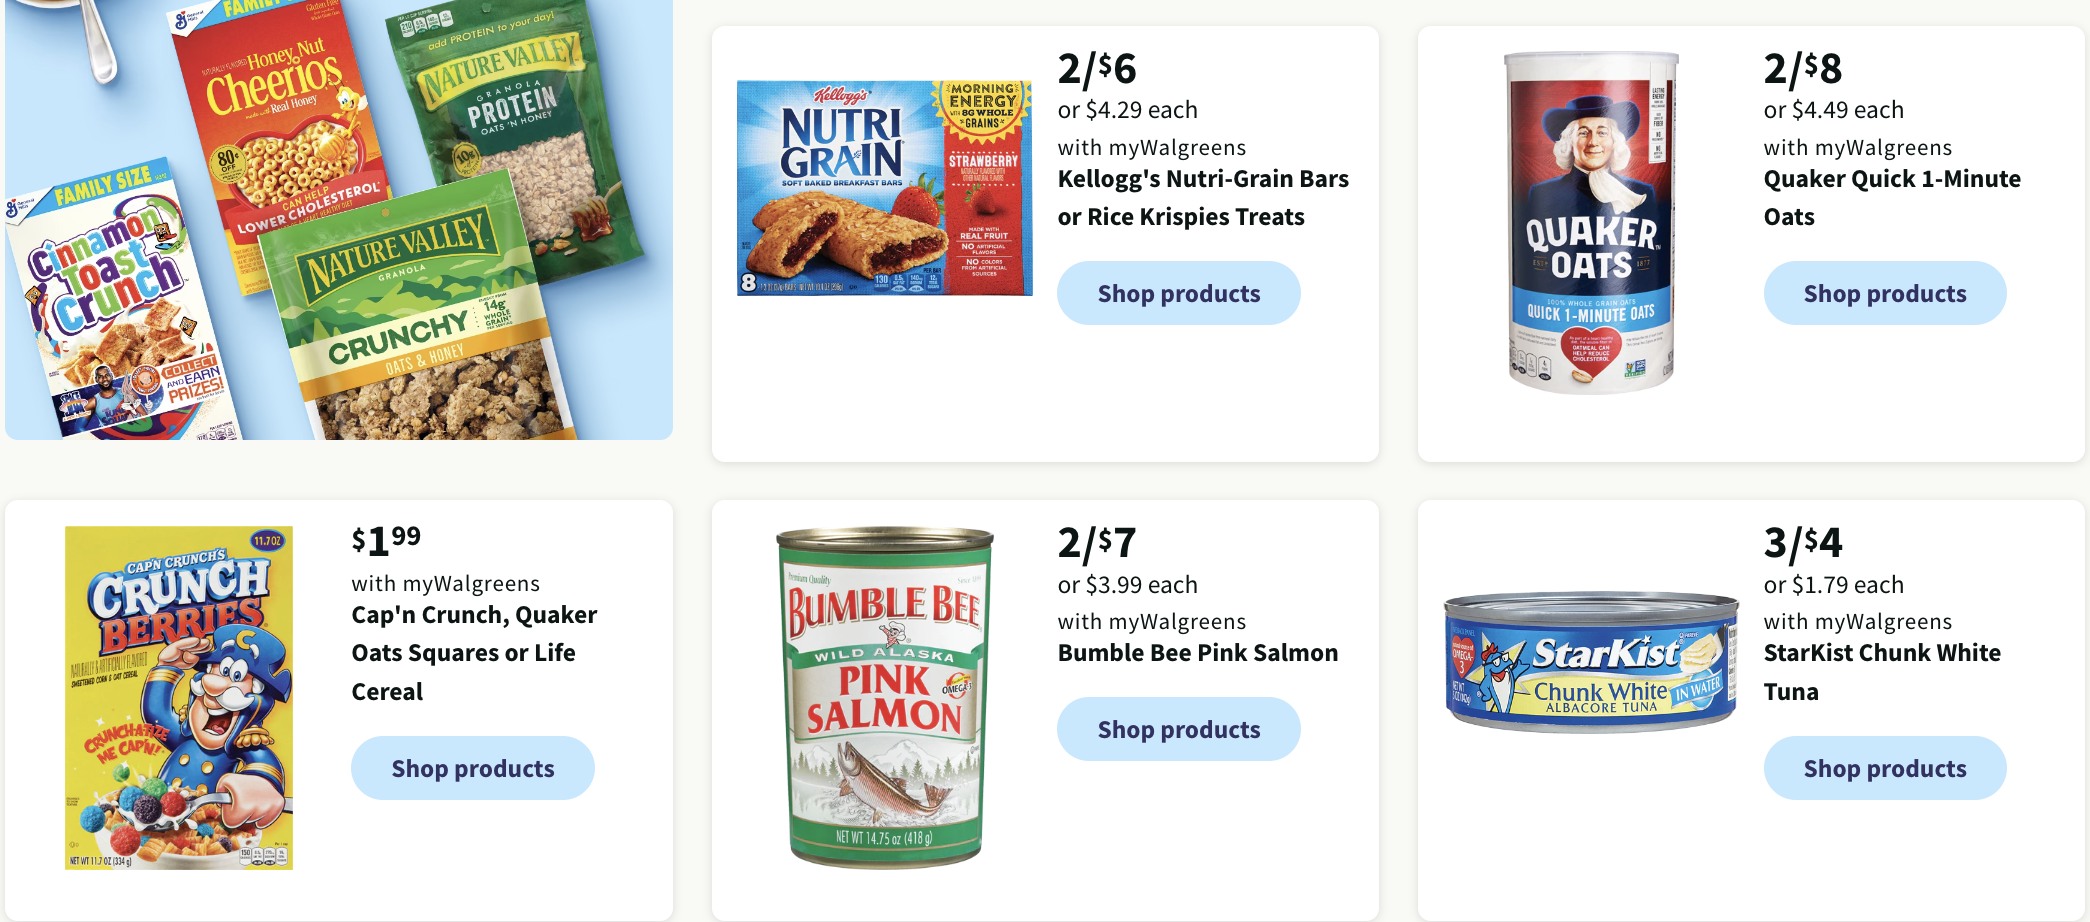Click the 2/$8 price on Quaker card
Screen dimensions: 2090x922
[x=1803, y=69]
